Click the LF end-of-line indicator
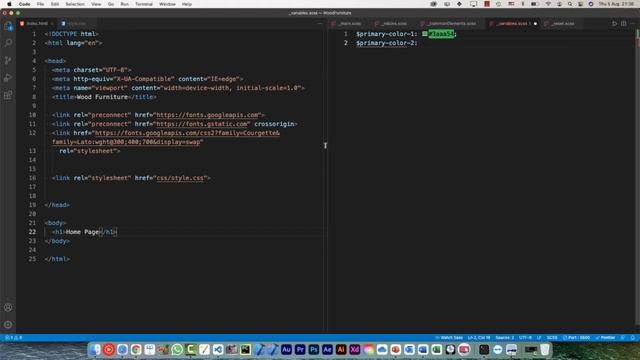Viewport: 640px width, 360px height. pyautogui.click(x=539, y=338)
